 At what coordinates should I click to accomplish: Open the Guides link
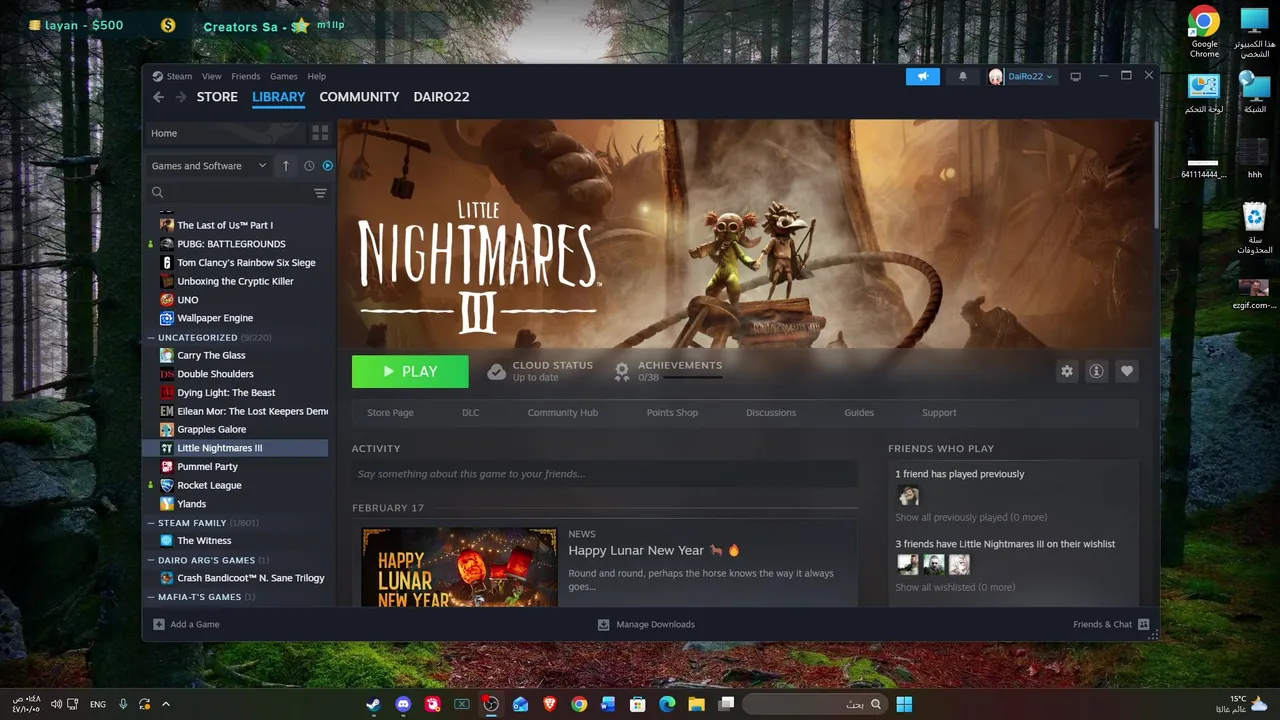[x=859, y=412]
